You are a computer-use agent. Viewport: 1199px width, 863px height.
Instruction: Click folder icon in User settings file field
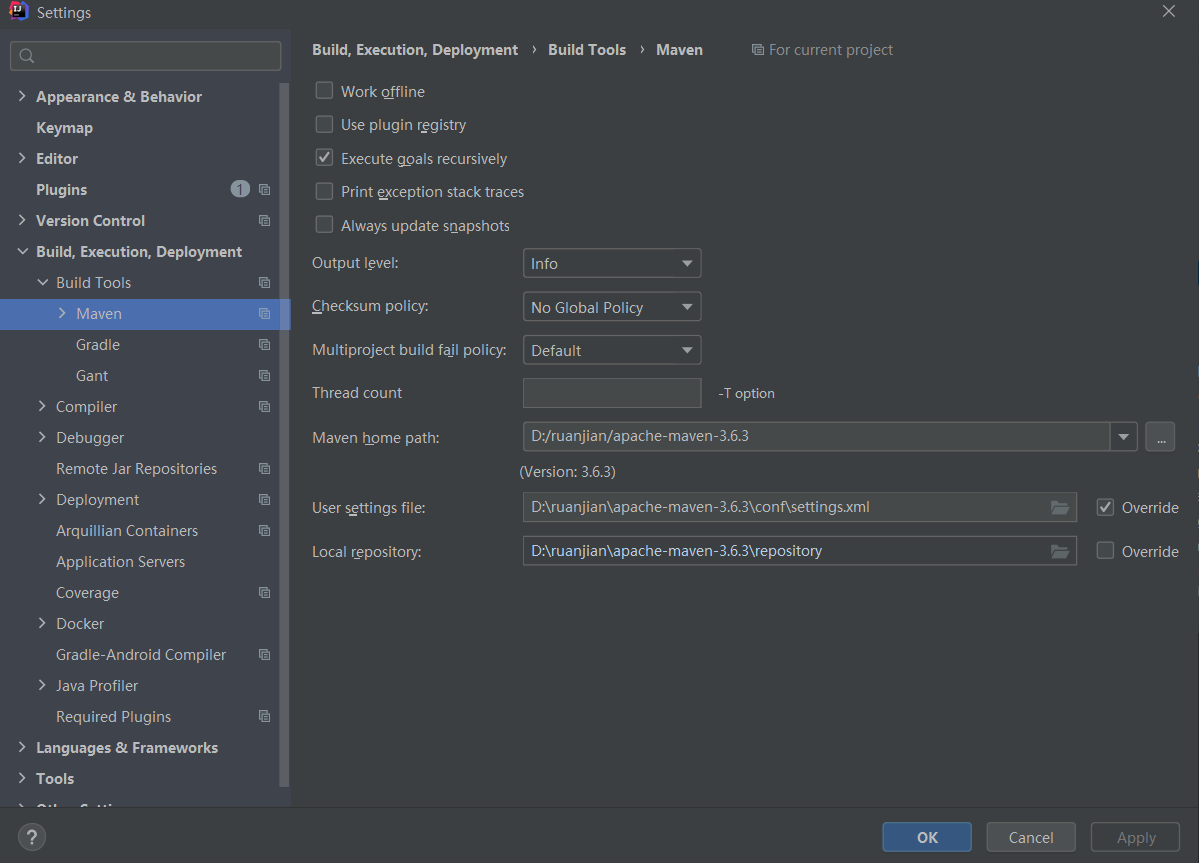click(1060, 508)
